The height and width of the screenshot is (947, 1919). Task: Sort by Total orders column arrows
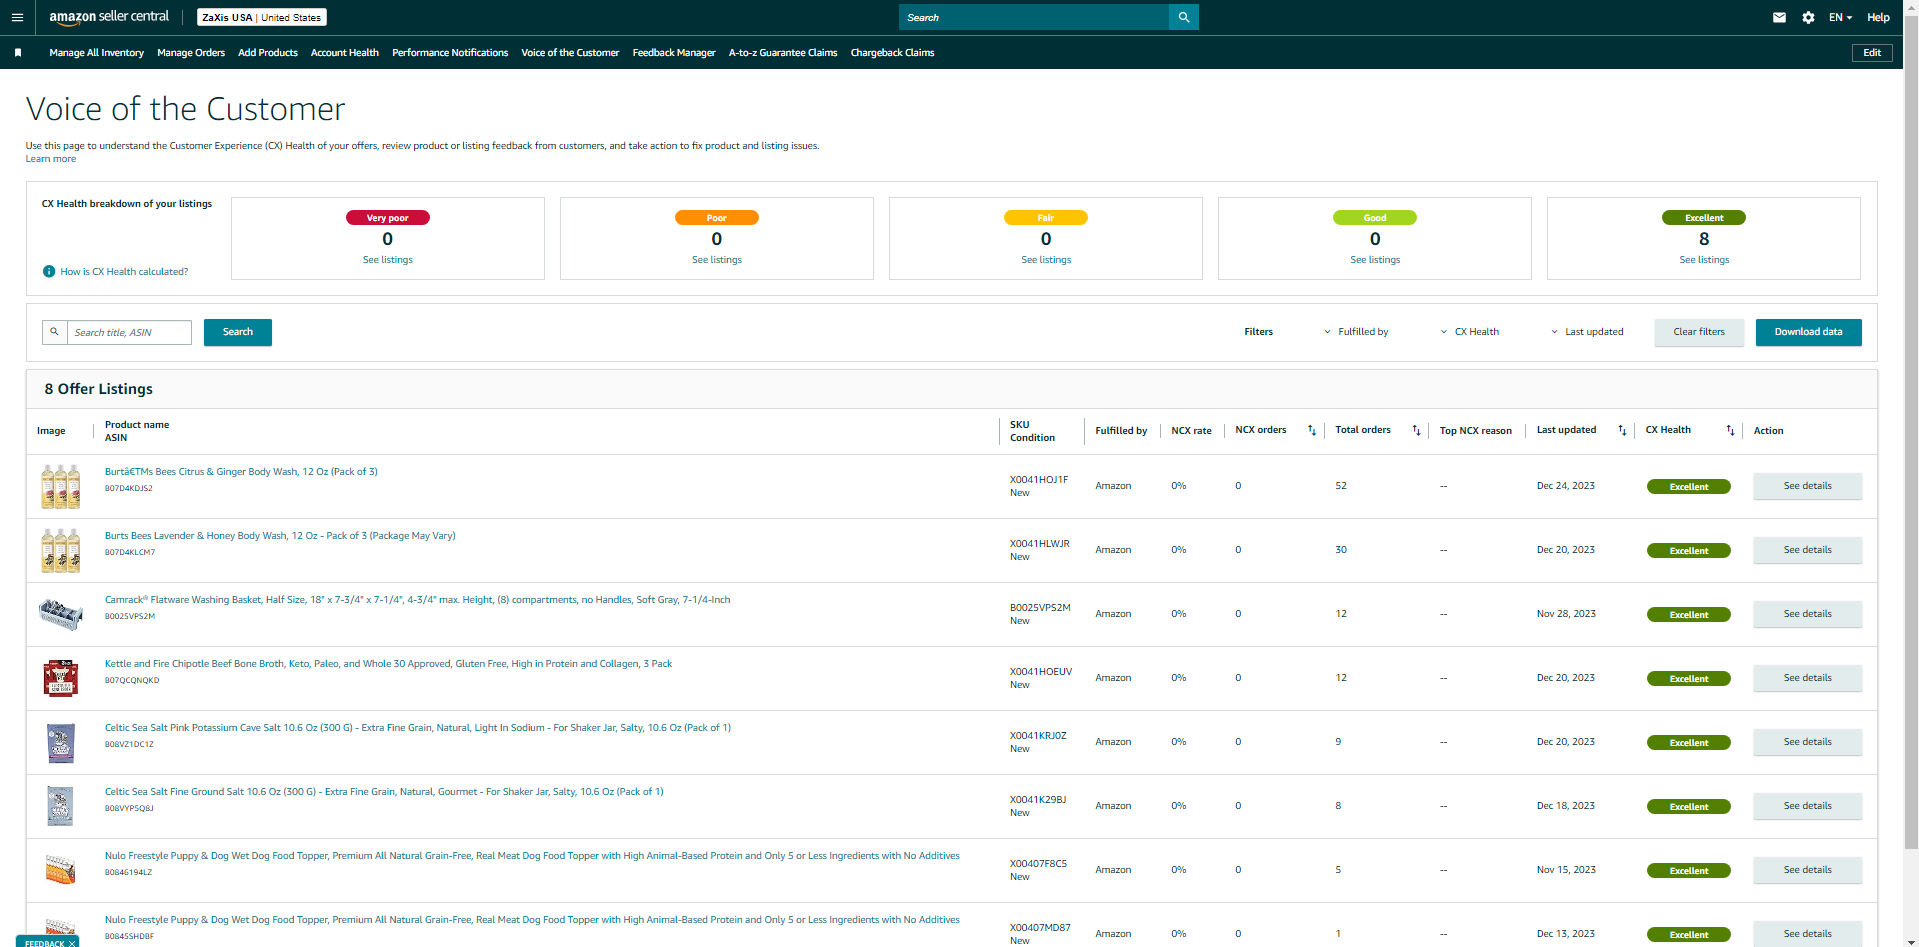coord(1416,431)
